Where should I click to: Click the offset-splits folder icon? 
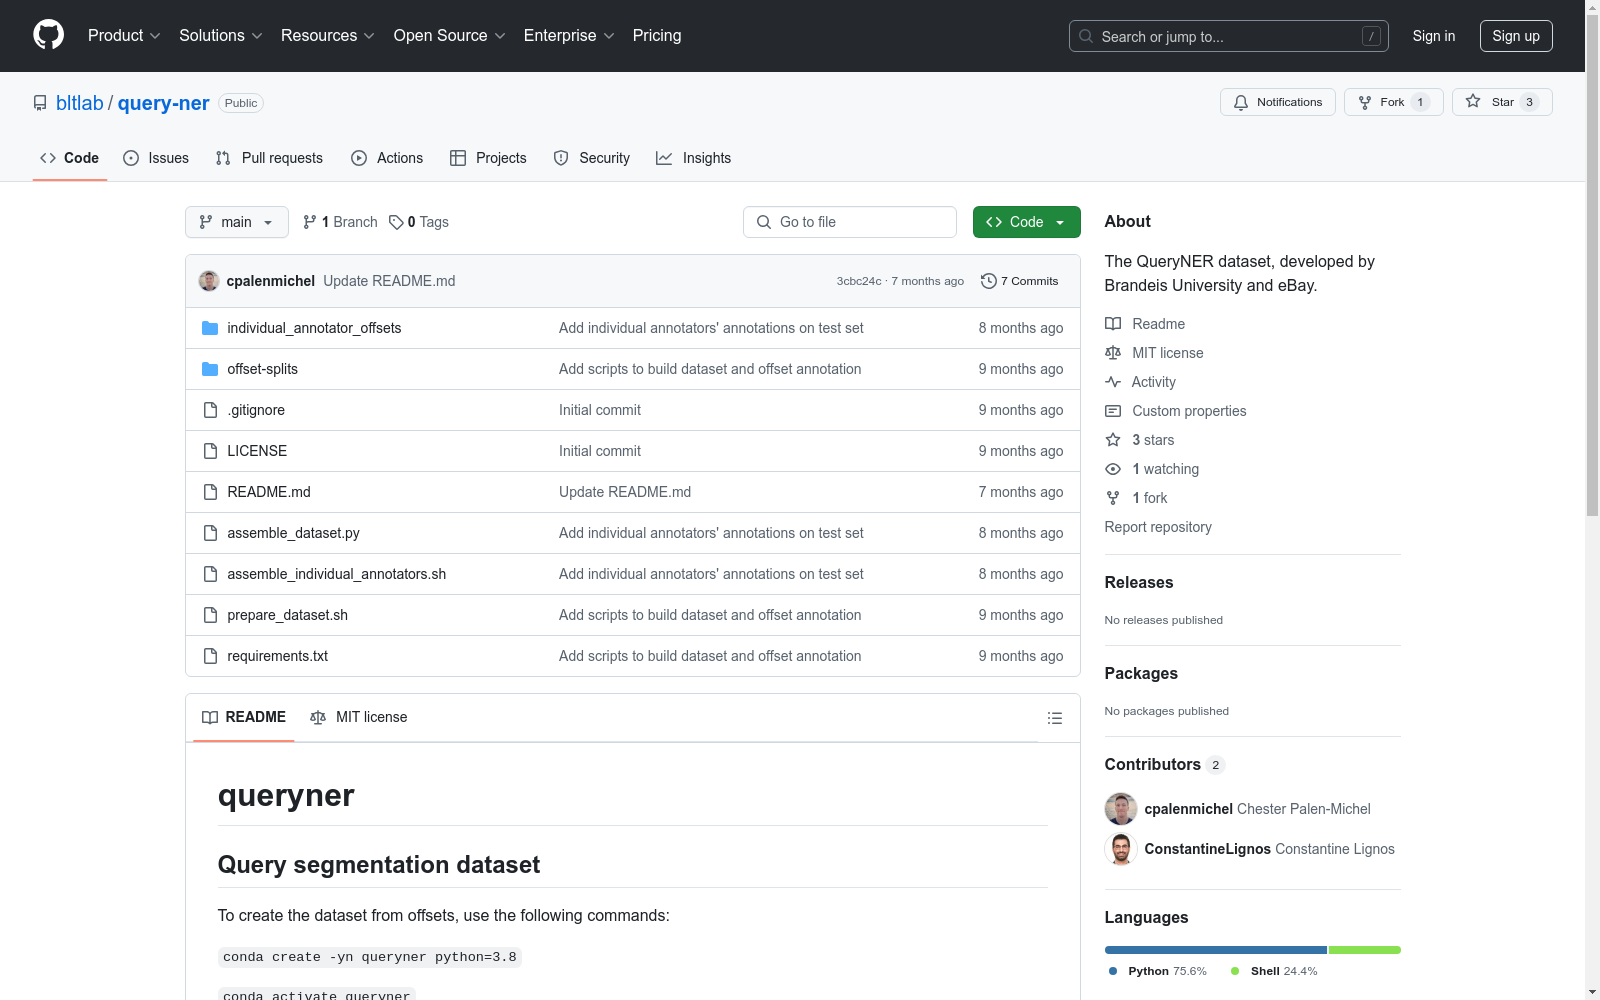tap(210, 369)
